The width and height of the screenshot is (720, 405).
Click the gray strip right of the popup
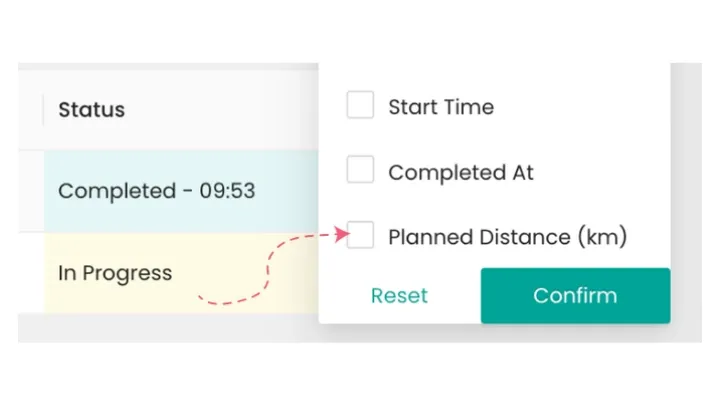(x=686, y=202)
